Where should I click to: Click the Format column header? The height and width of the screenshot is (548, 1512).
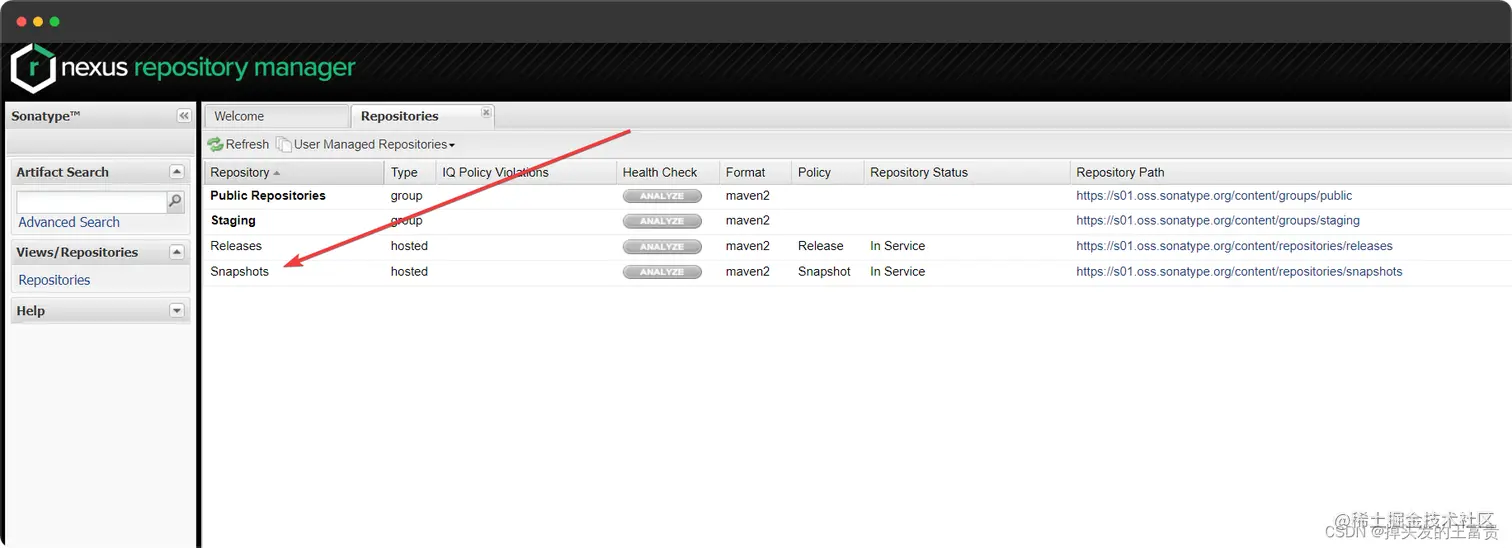coord(755,172)
